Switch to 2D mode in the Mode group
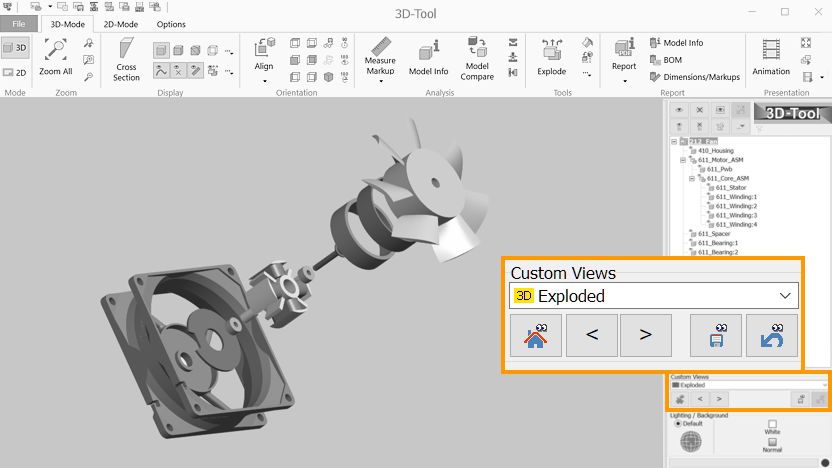 15,72
